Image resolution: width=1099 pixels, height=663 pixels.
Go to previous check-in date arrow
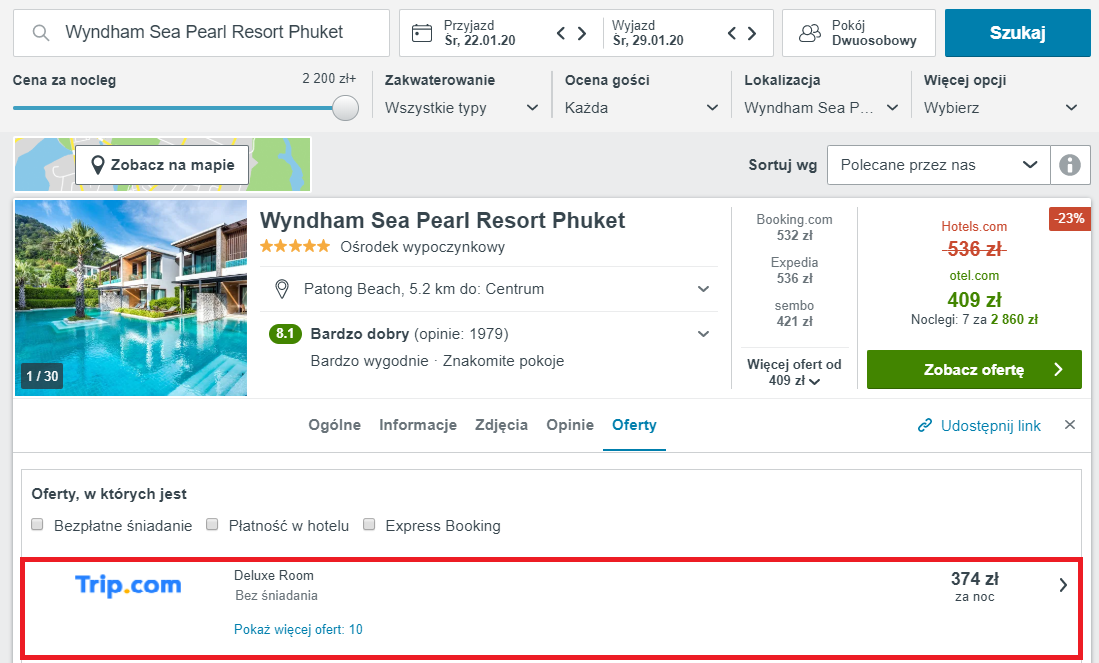coord(561,33)
